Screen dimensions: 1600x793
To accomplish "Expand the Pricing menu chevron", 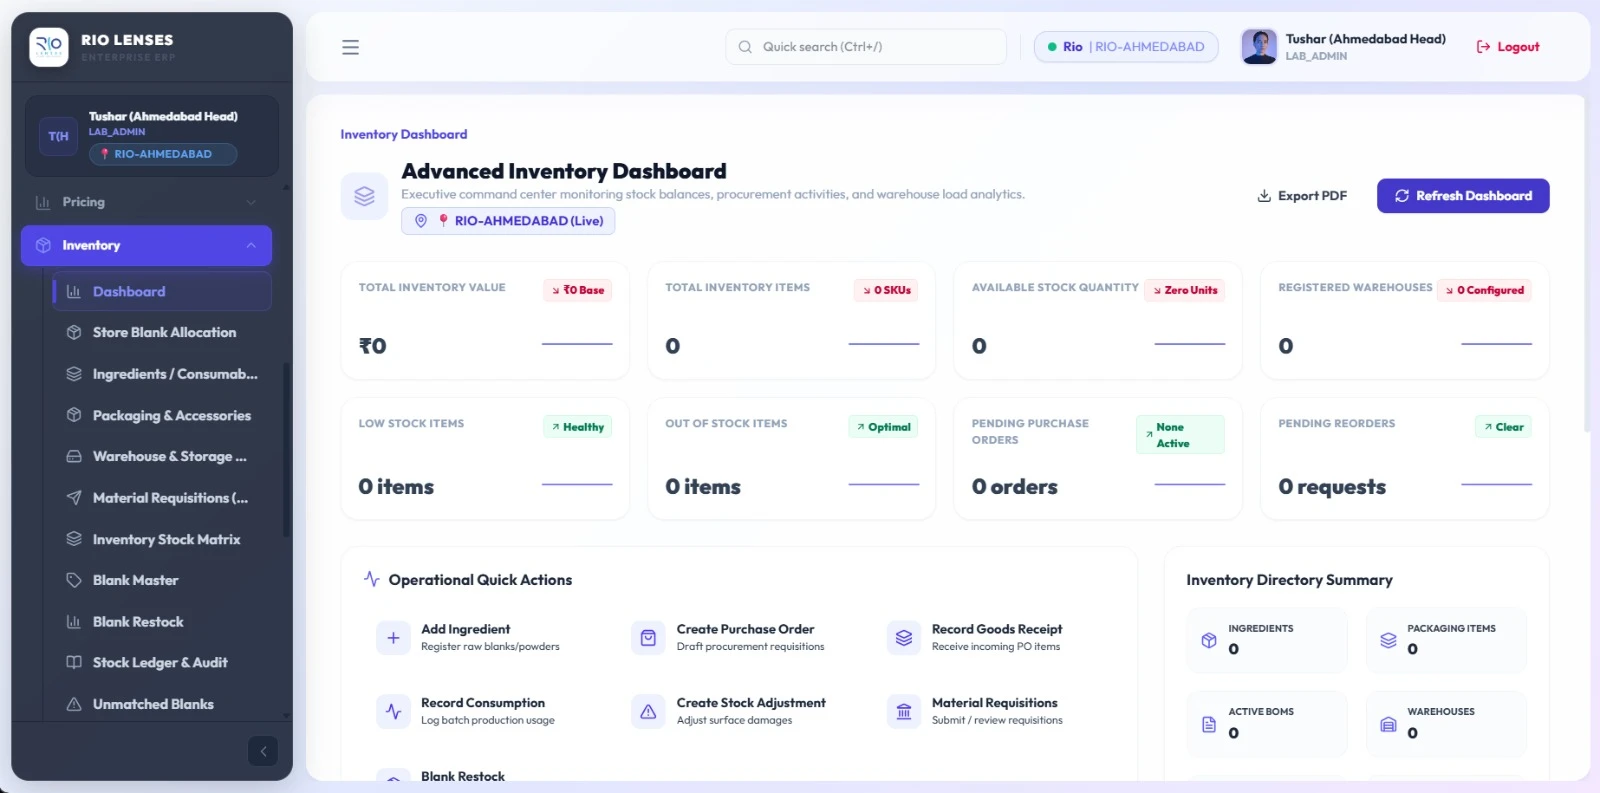I will (x=251, y=202).
